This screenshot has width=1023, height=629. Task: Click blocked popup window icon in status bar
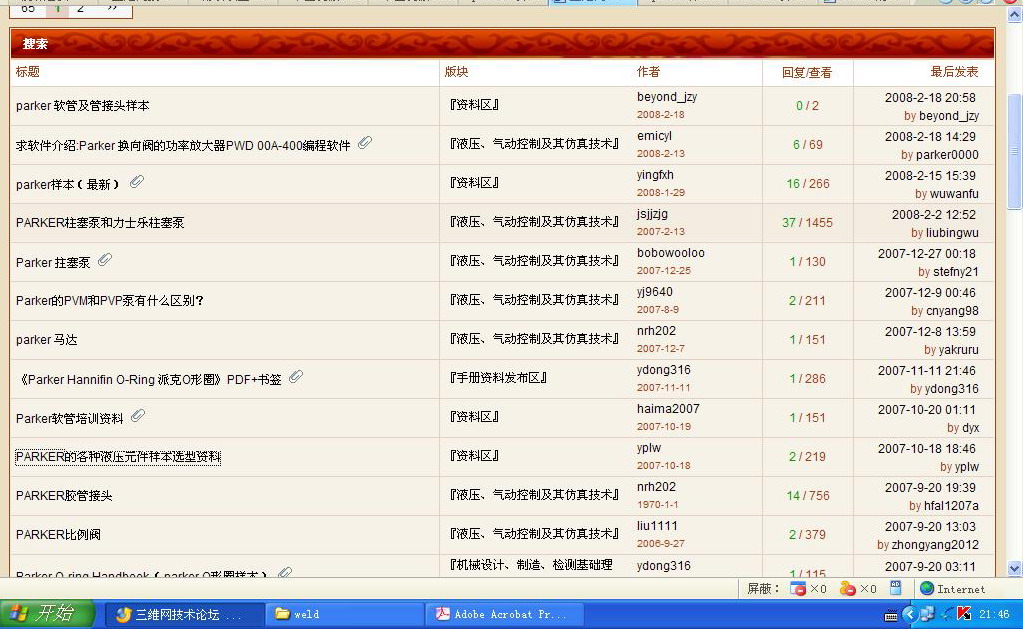797,589
